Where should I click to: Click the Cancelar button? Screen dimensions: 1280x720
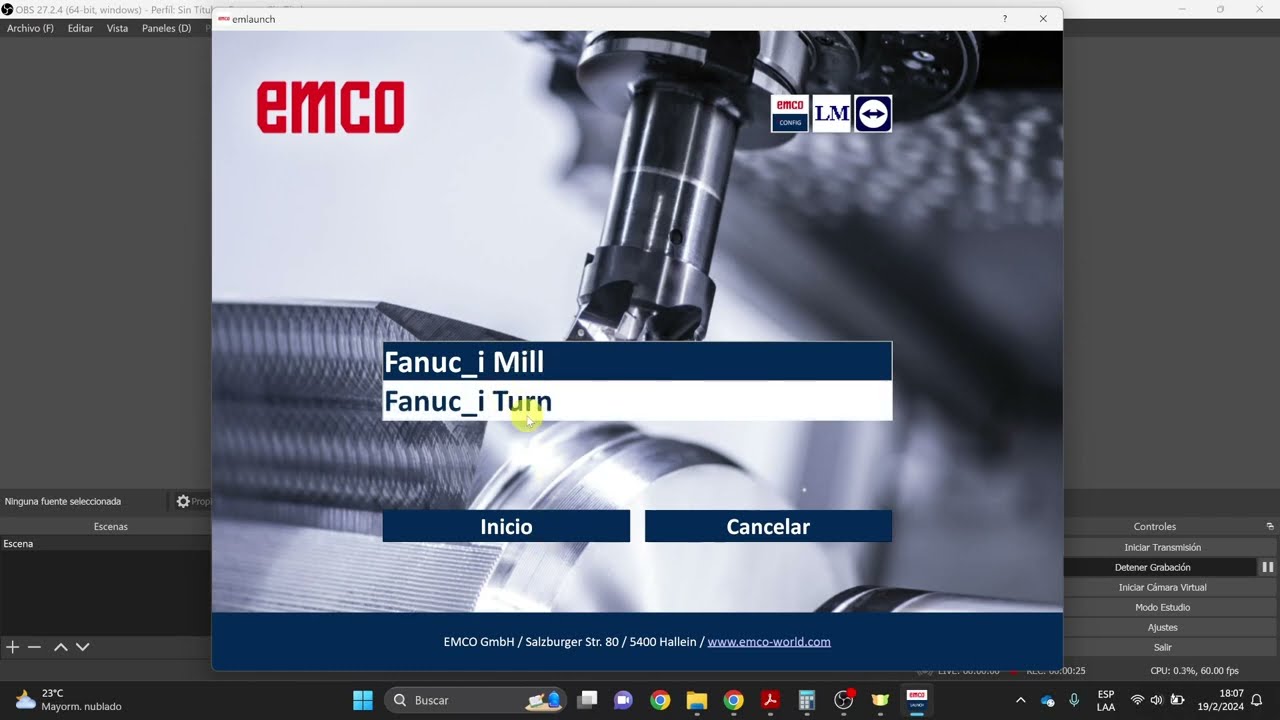(x=768, y=526)
